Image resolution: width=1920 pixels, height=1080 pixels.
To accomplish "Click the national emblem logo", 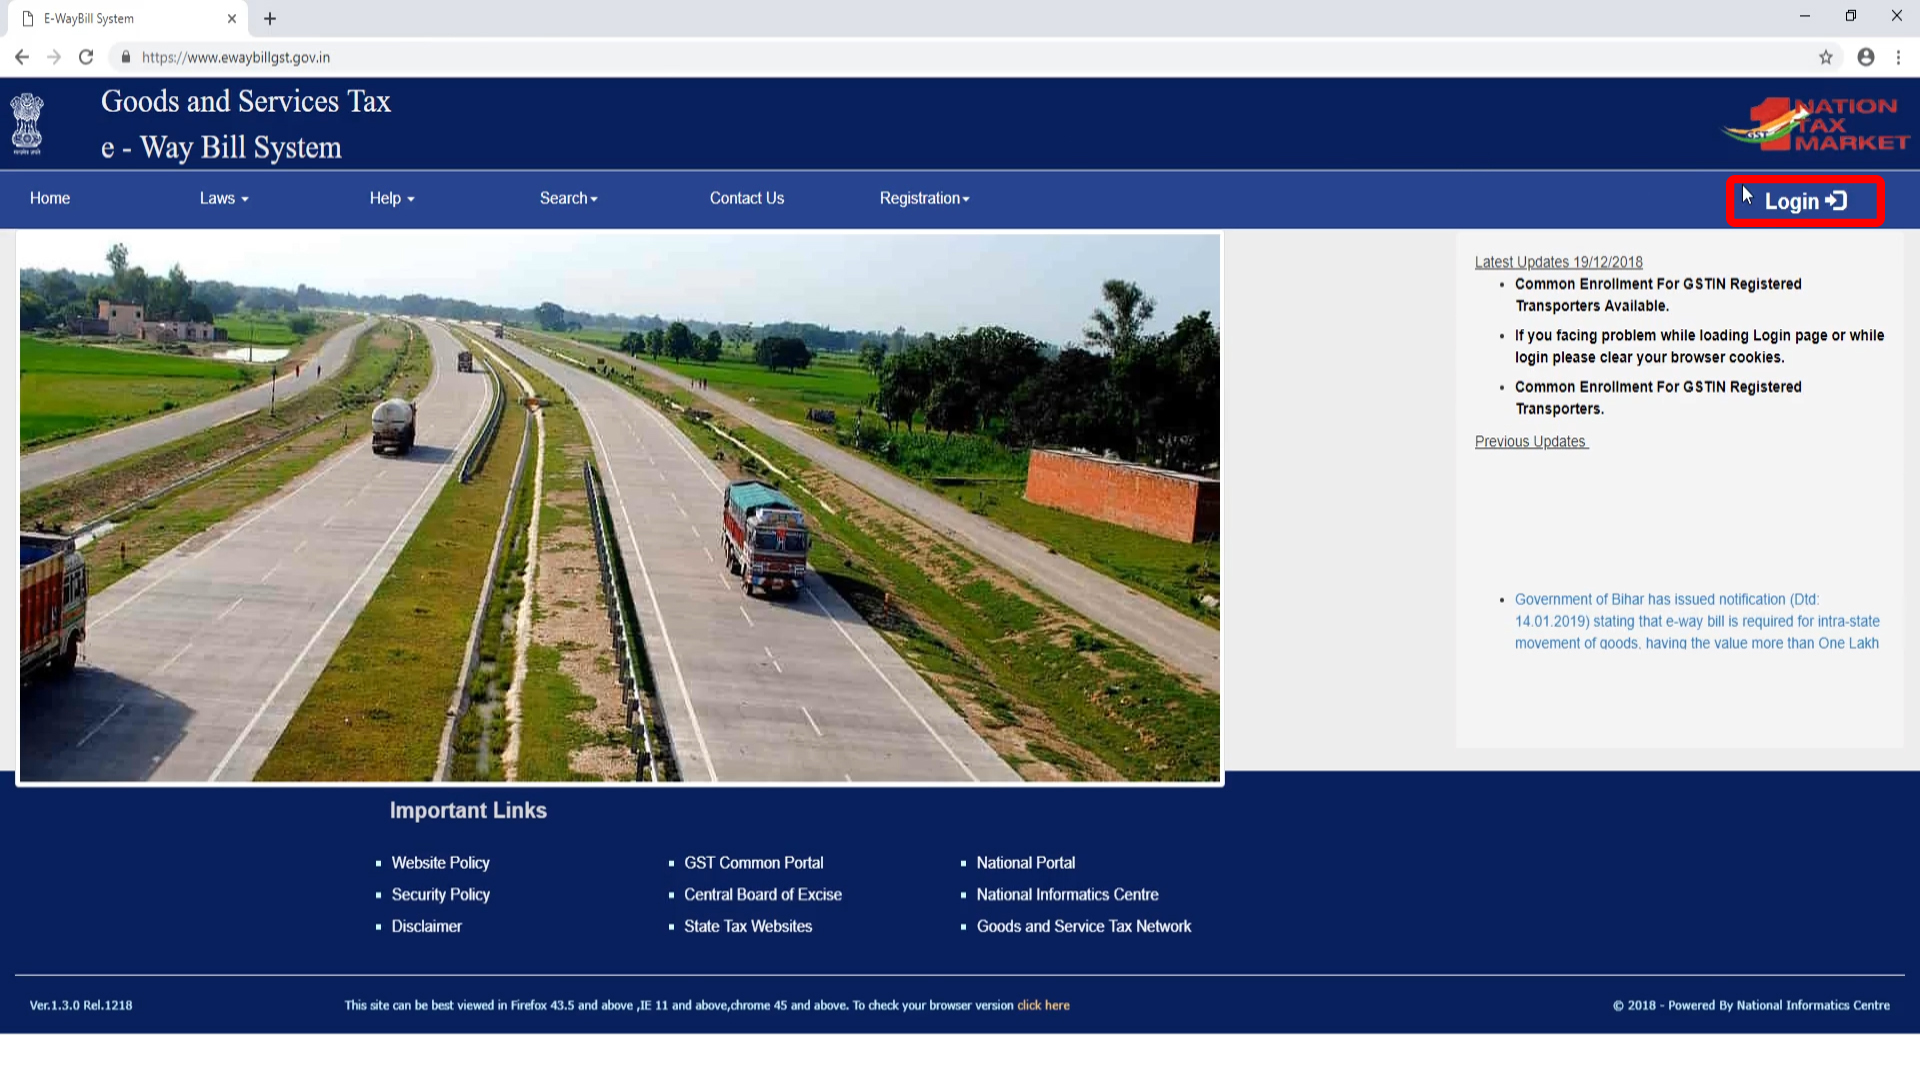I will pyautogui.click(x=27, y=123).
